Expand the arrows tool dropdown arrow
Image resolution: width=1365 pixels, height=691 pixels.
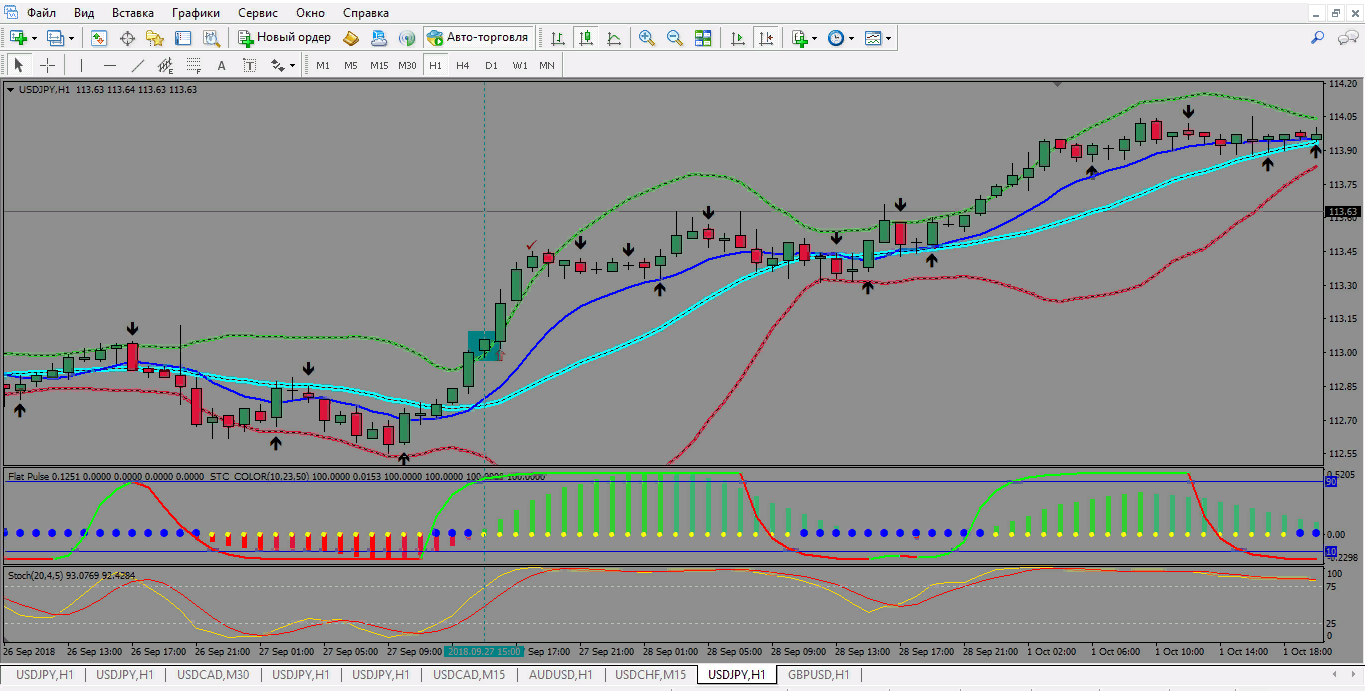coord(293,65)
